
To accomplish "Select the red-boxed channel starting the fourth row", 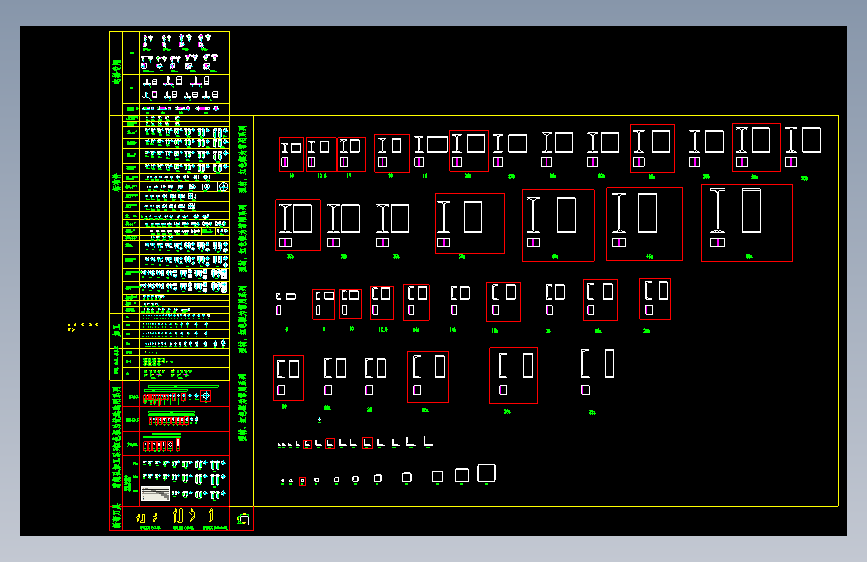I will [289, 378].
